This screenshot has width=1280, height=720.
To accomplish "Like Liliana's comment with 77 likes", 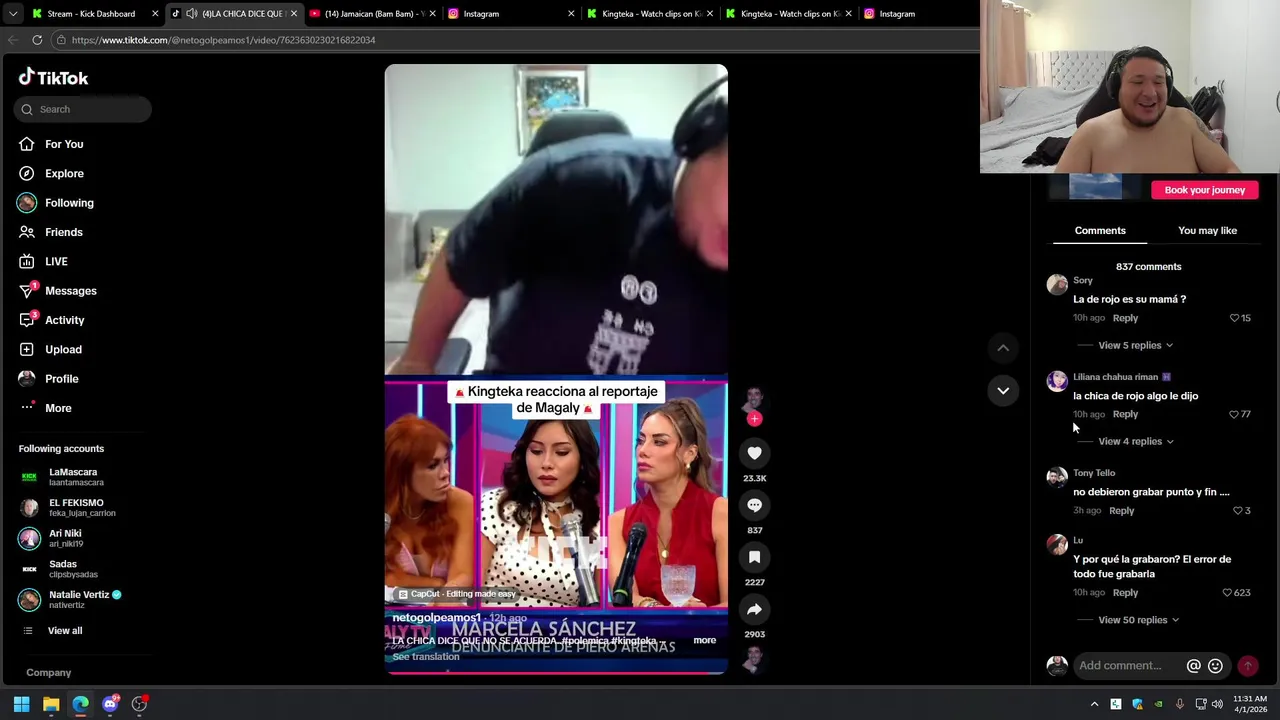I will [1234, 414].
